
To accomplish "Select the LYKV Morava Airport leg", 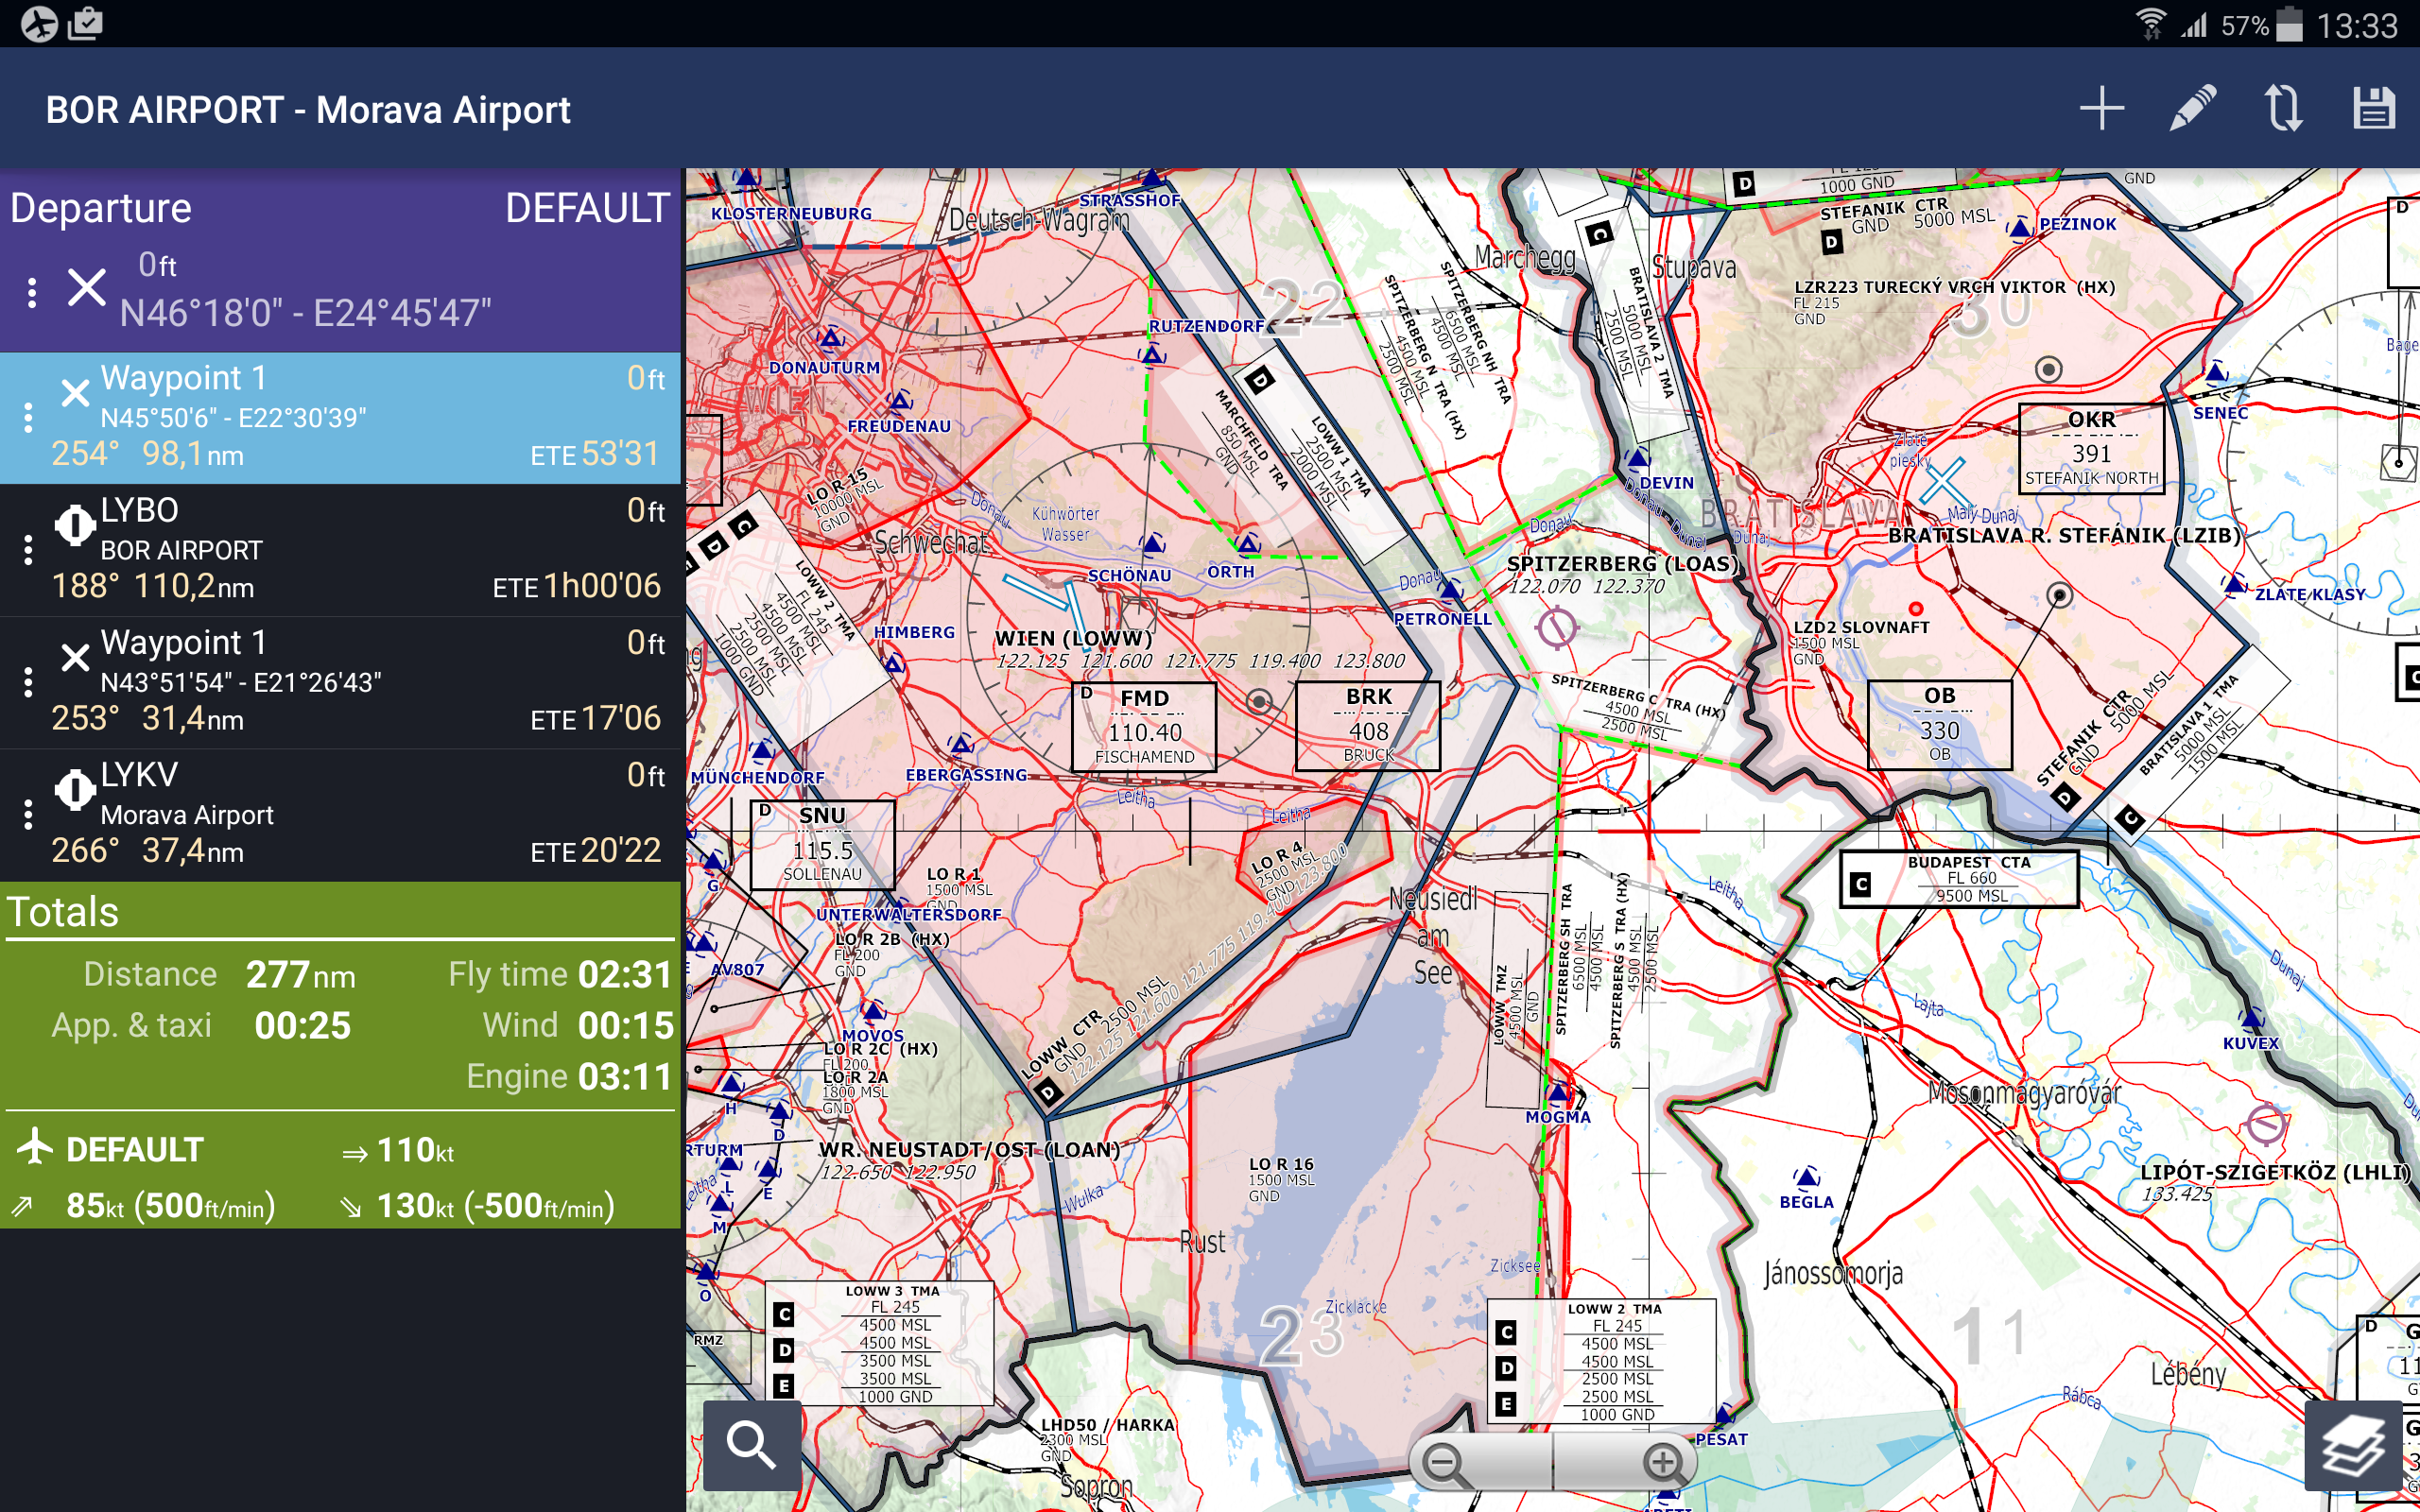I will click(340, 814).
